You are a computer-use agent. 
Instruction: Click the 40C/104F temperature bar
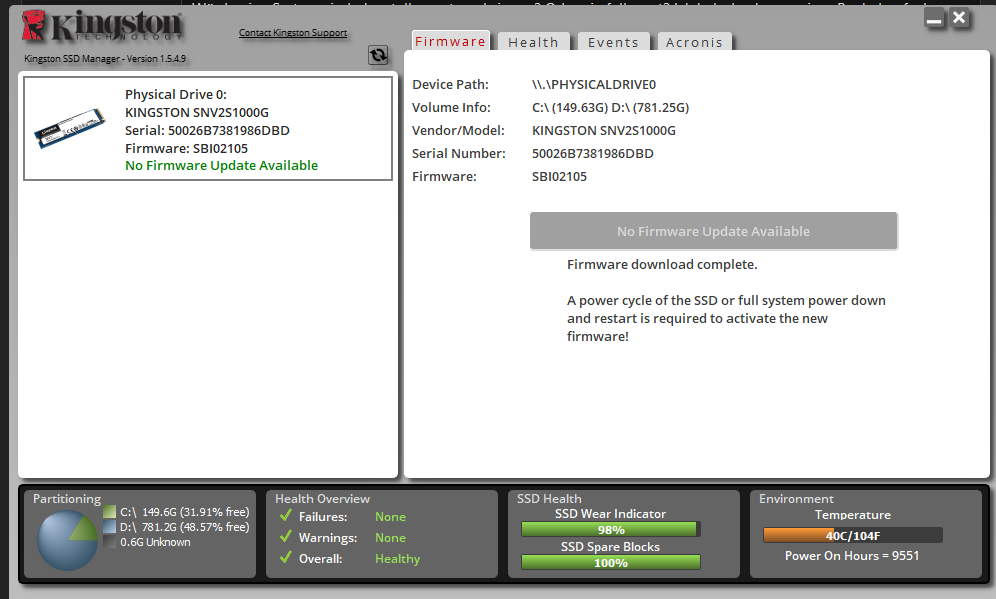point(852,535)
